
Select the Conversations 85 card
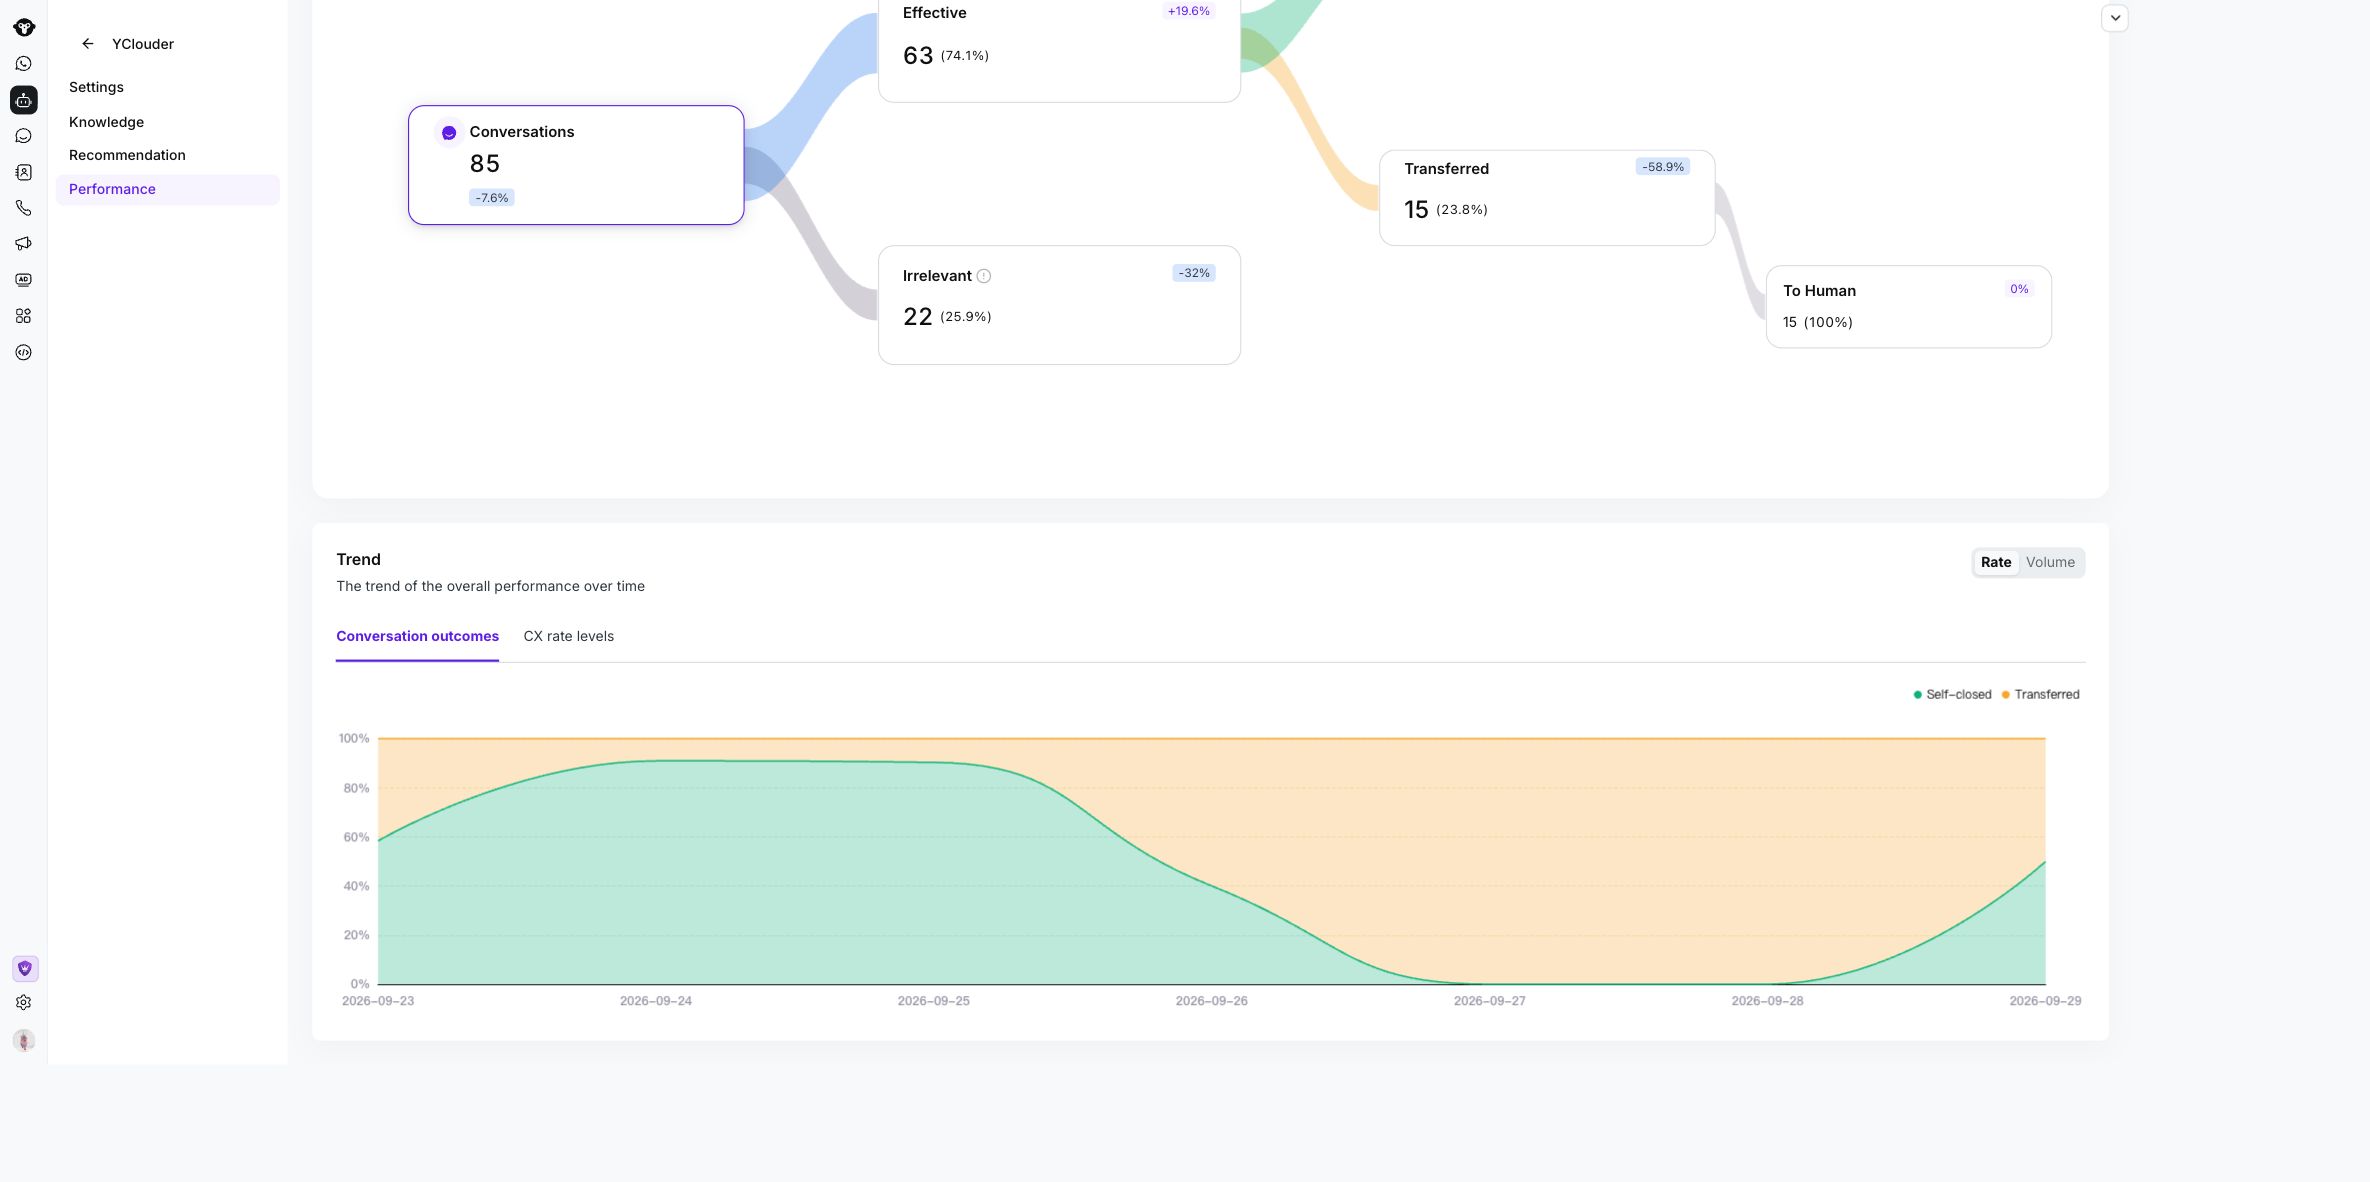pos(576,165)
